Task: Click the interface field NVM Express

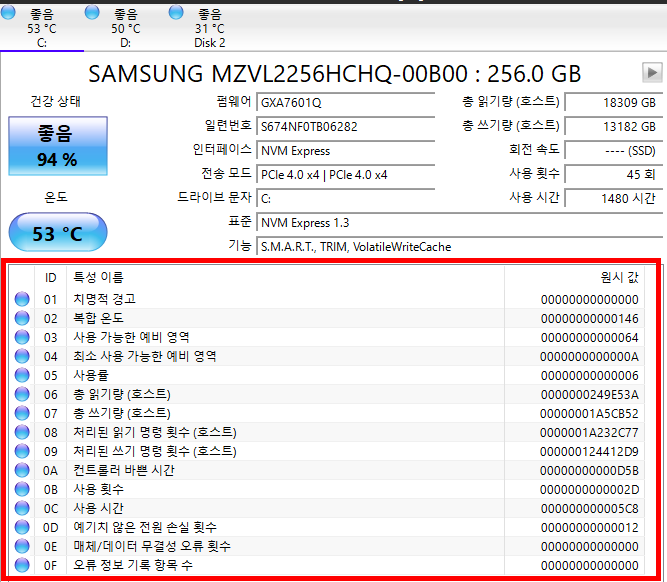Action: pyautogui.click(x=345, y=151)
